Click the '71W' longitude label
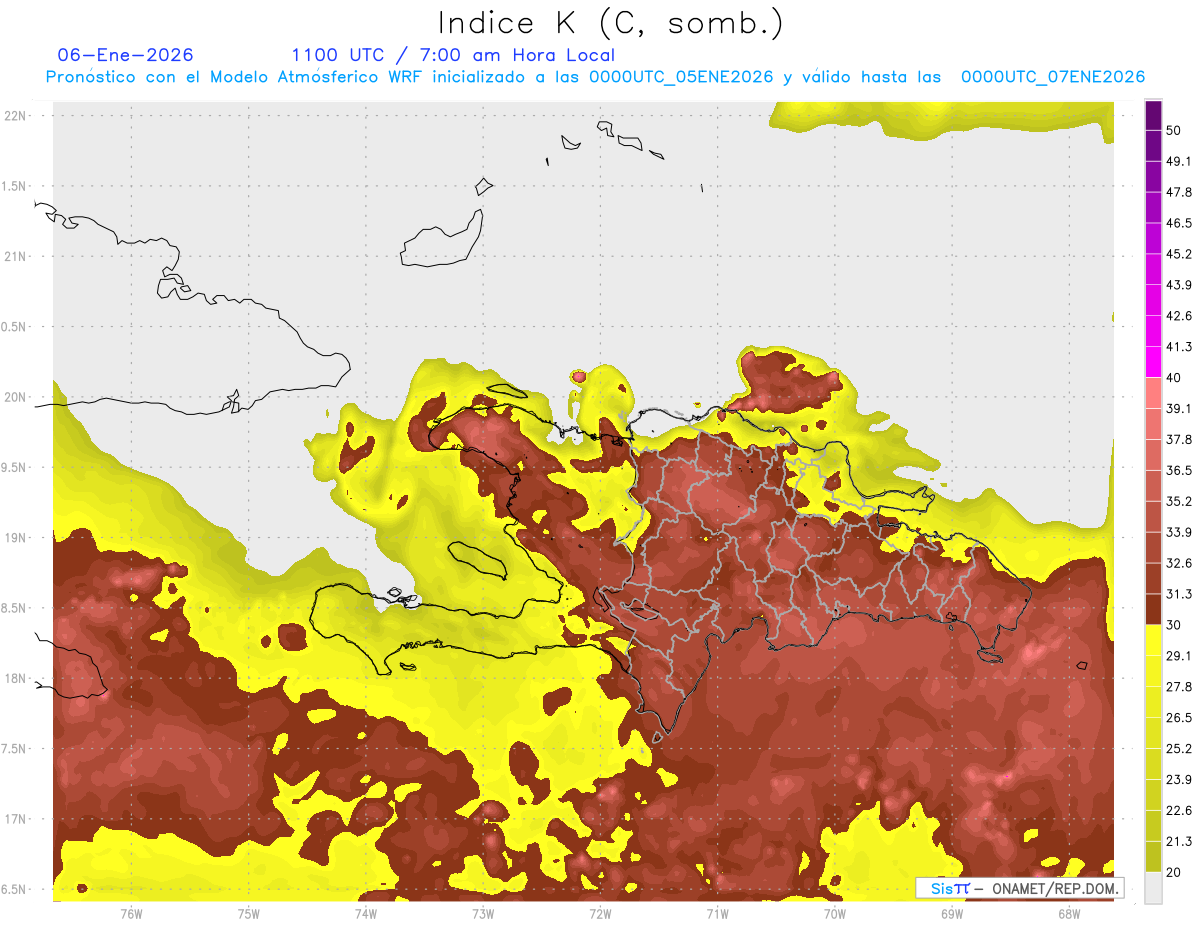 717,914
